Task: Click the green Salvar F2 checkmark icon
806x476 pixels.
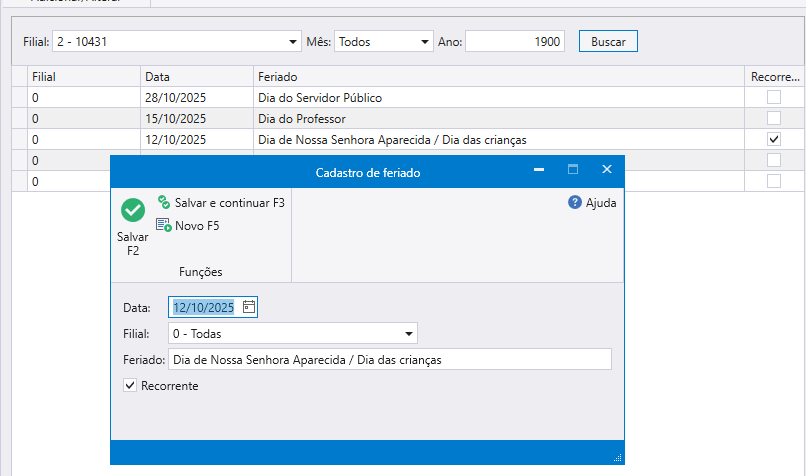Action: click(132, 210)
